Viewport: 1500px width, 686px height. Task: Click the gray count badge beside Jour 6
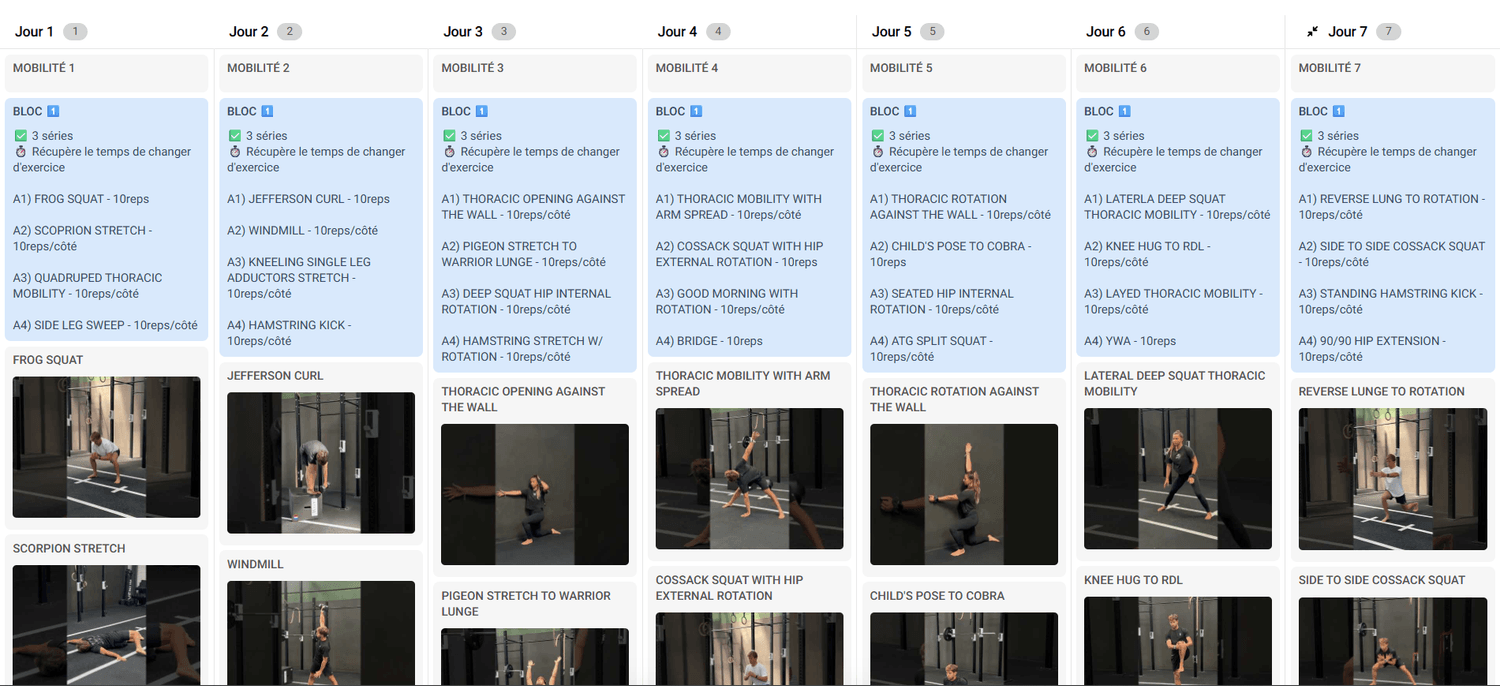click(1147, 32)
